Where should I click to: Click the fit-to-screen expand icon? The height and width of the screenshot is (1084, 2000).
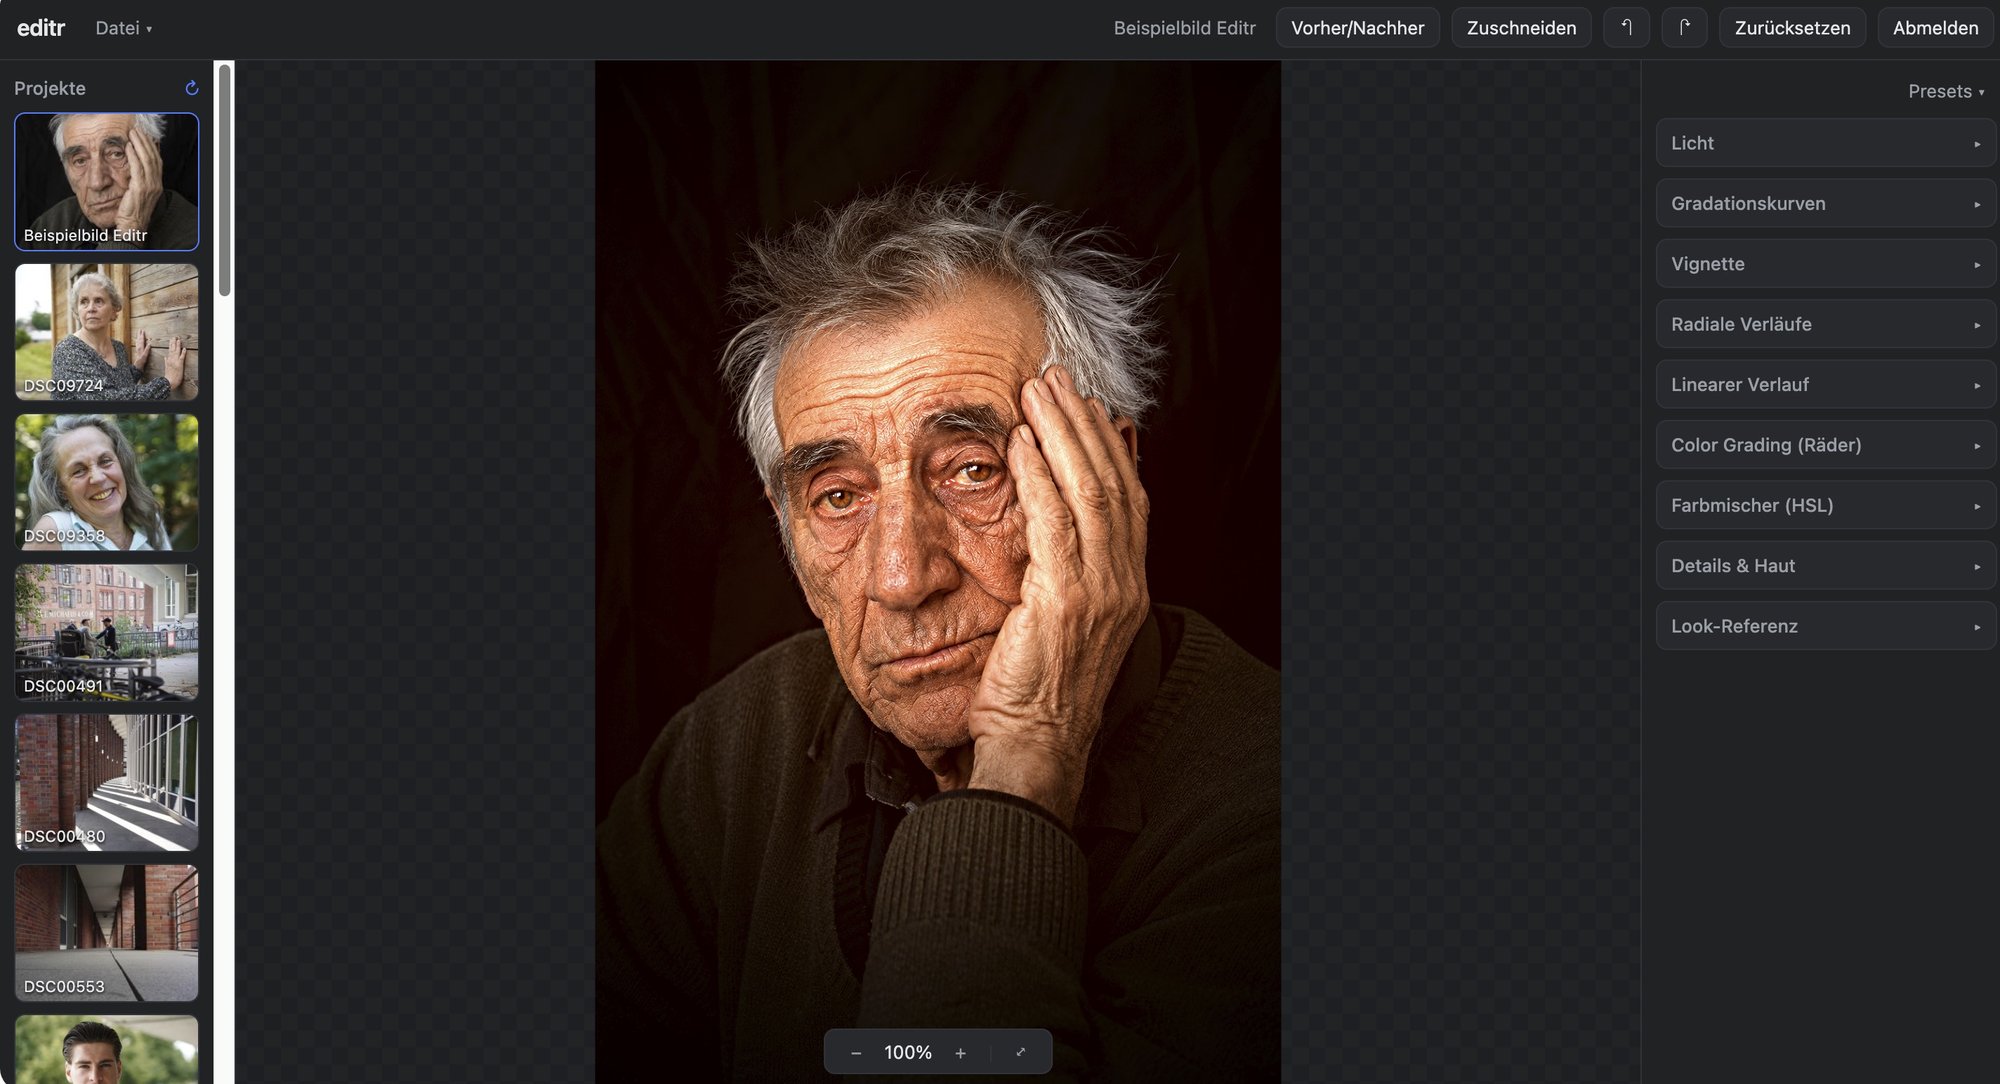pos(1021,1052)
